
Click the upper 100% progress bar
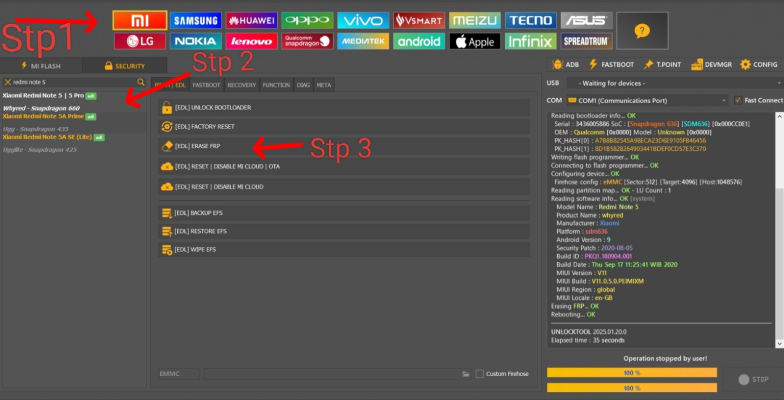[632, 372]
